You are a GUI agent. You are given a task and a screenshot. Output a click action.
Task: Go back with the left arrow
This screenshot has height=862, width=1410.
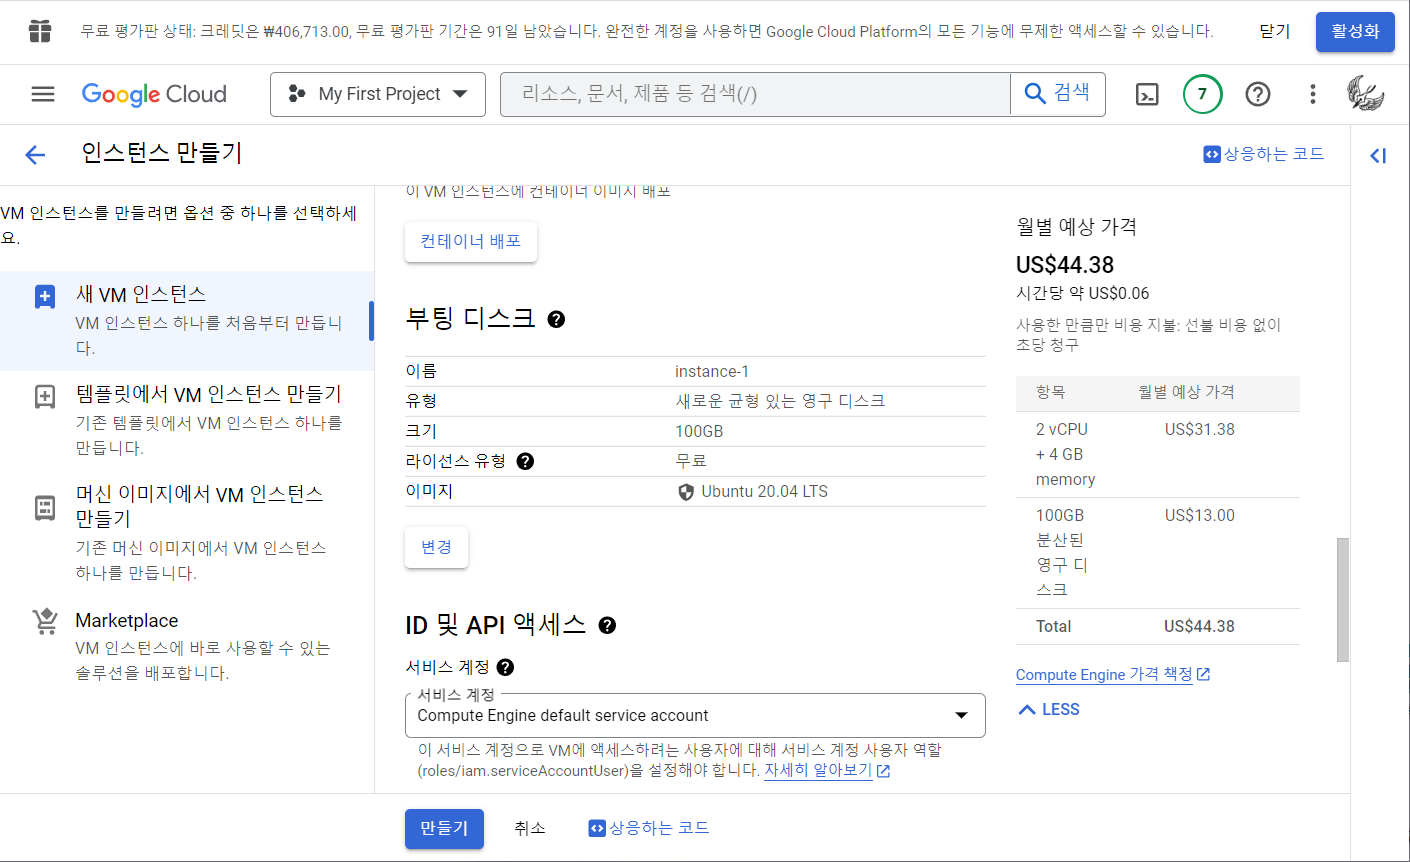pos(35,154)
